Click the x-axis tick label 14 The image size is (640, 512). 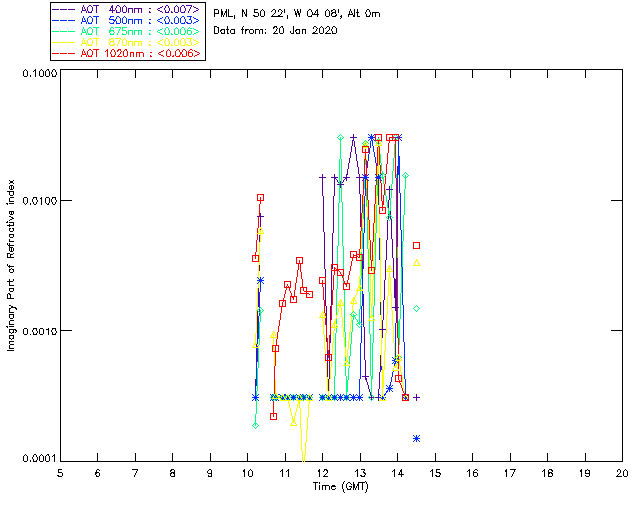(x=398, y=473)
